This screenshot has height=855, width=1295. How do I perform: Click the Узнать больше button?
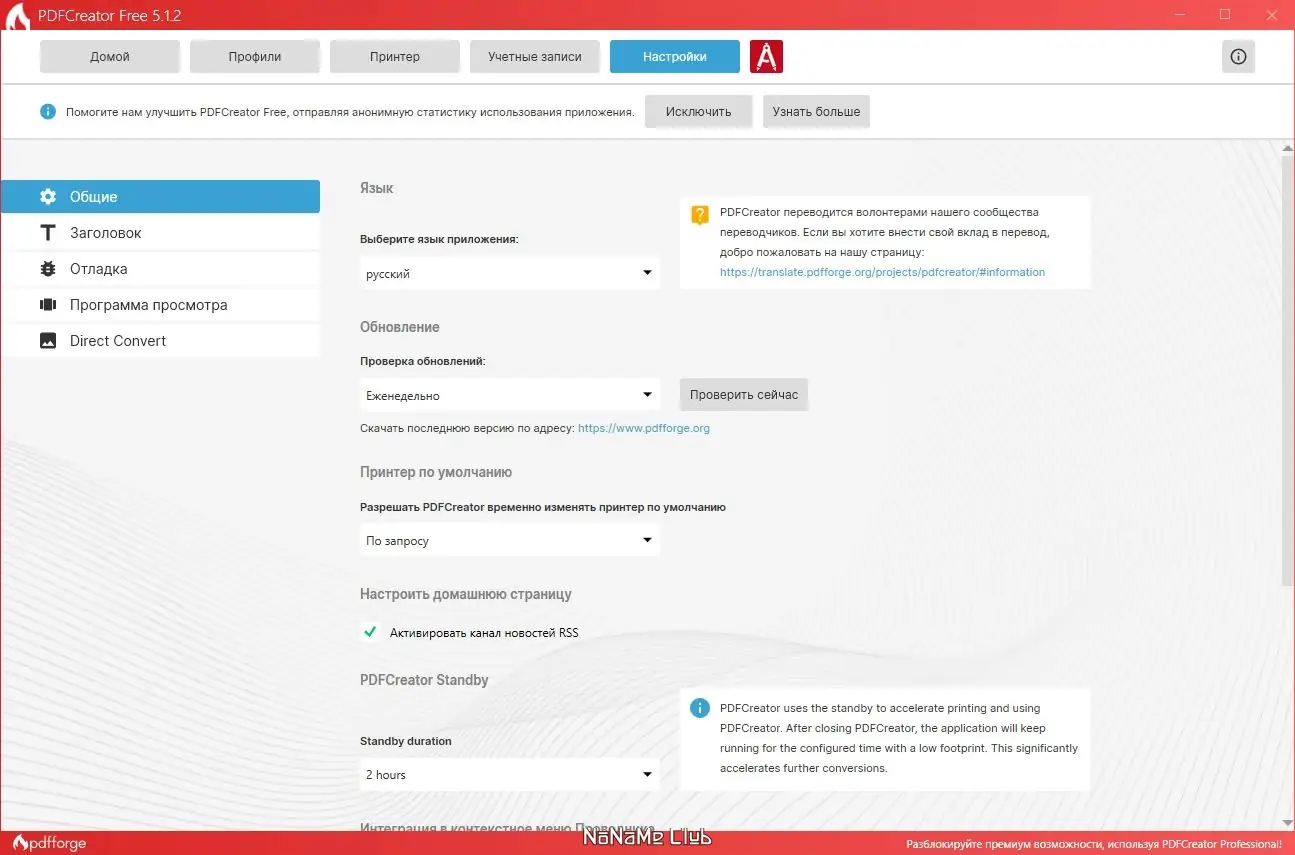(817, 111)
